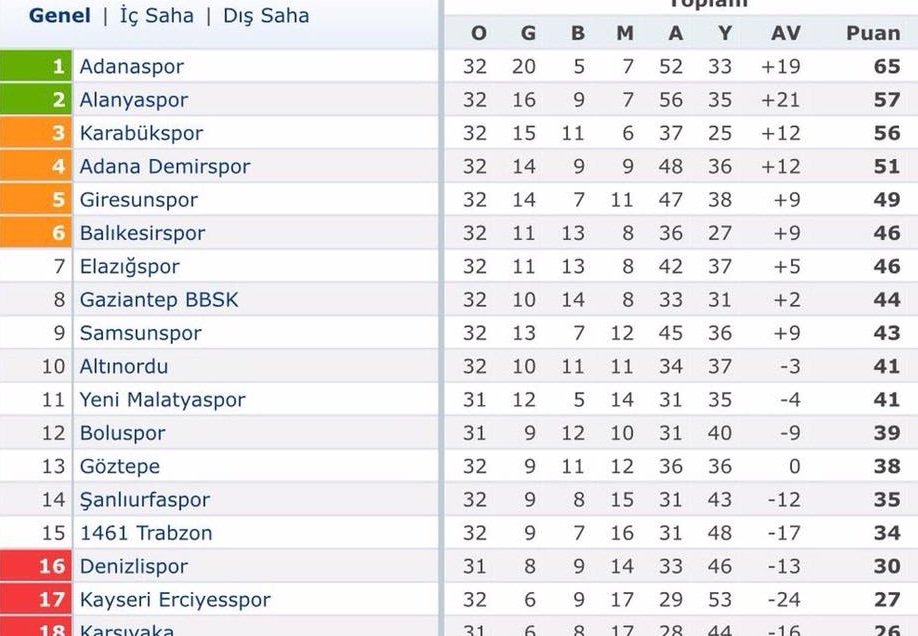Viewport: 918px width, 636px height.
Task: Select the Dış Saha tab
Action: 266,16
